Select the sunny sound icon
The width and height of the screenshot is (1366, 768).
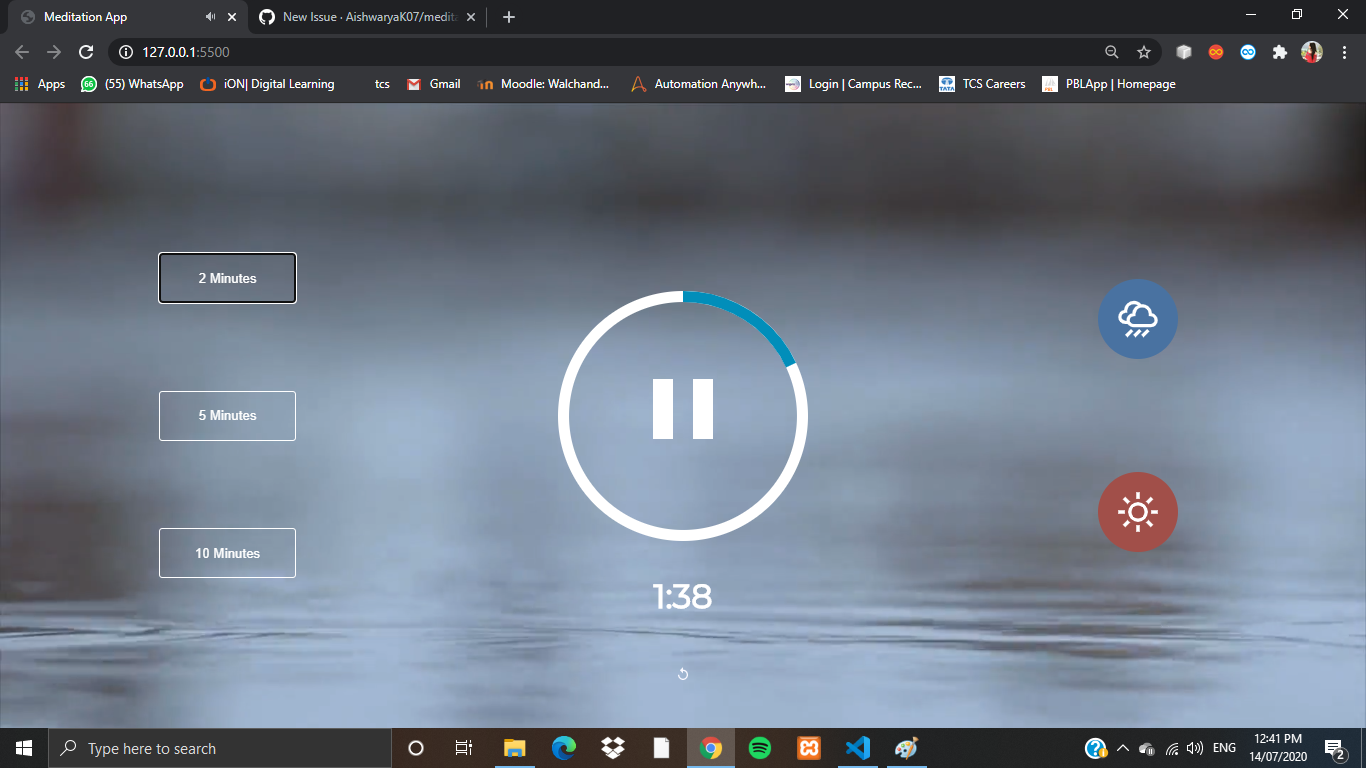click(x=1137, y=512)
